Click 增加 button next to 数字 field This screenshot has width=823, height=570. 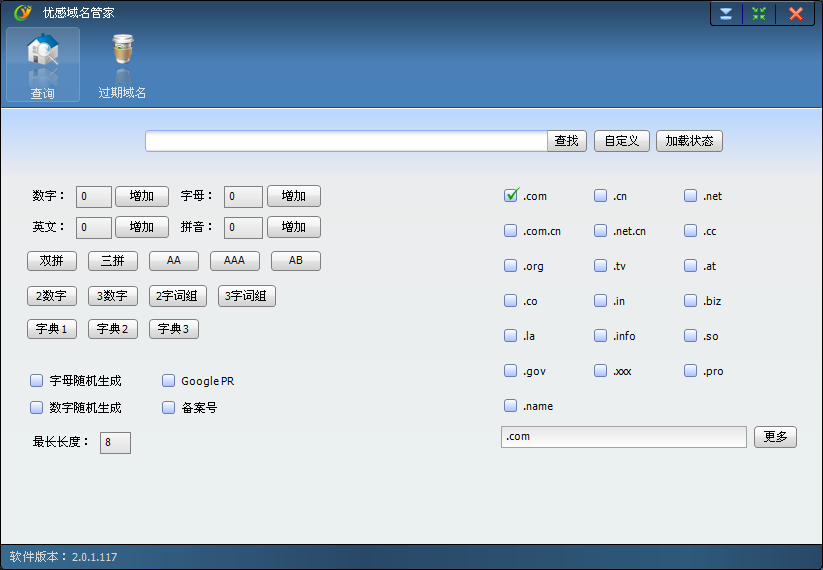tap(142, 196)
